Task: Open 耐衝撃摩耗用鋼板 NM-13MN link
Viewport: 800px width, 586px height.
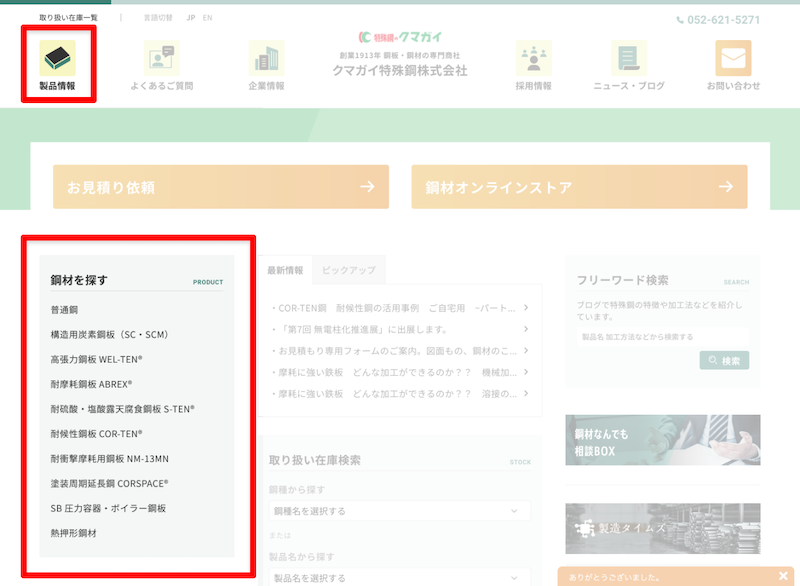Action: (x=110, y=458)
